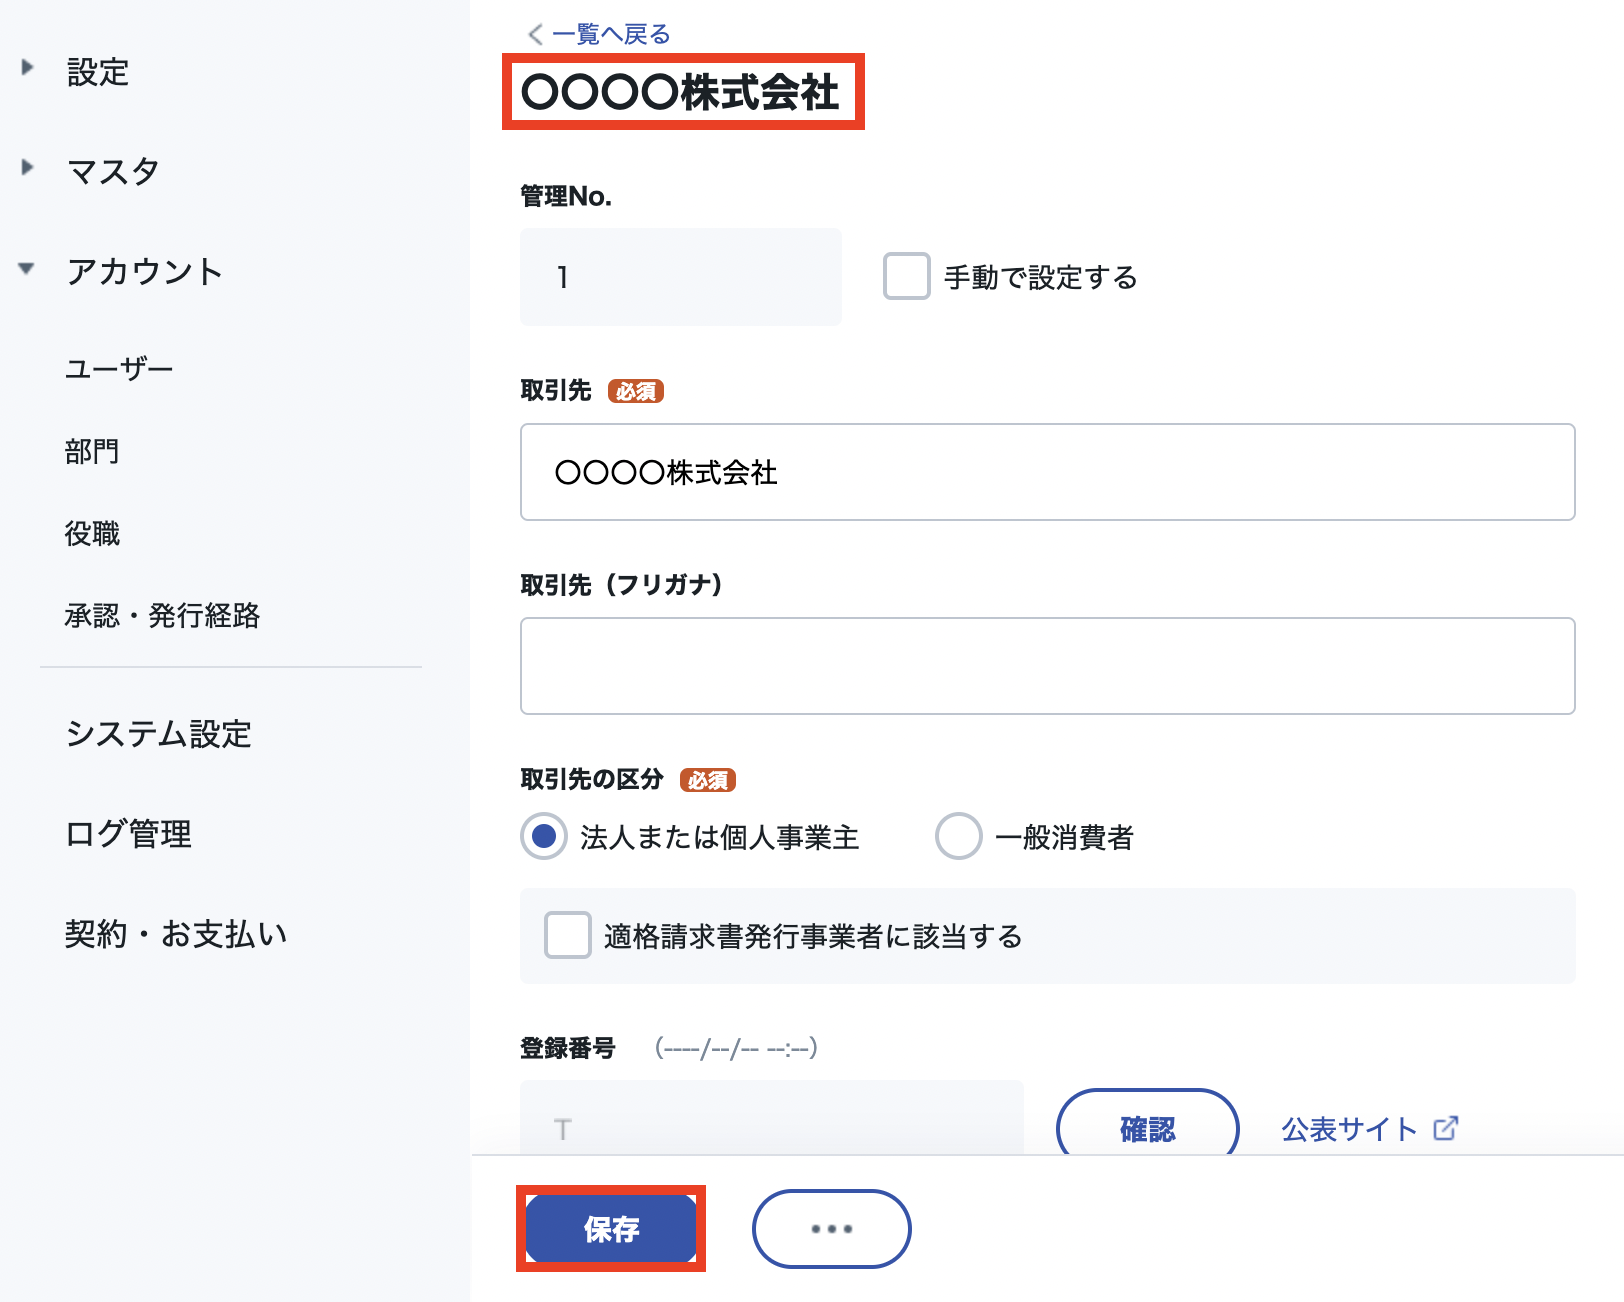This screenshot has height=1302, width=1624.
Task: Open 部門 in the sidebar
Action: point(92,451)
